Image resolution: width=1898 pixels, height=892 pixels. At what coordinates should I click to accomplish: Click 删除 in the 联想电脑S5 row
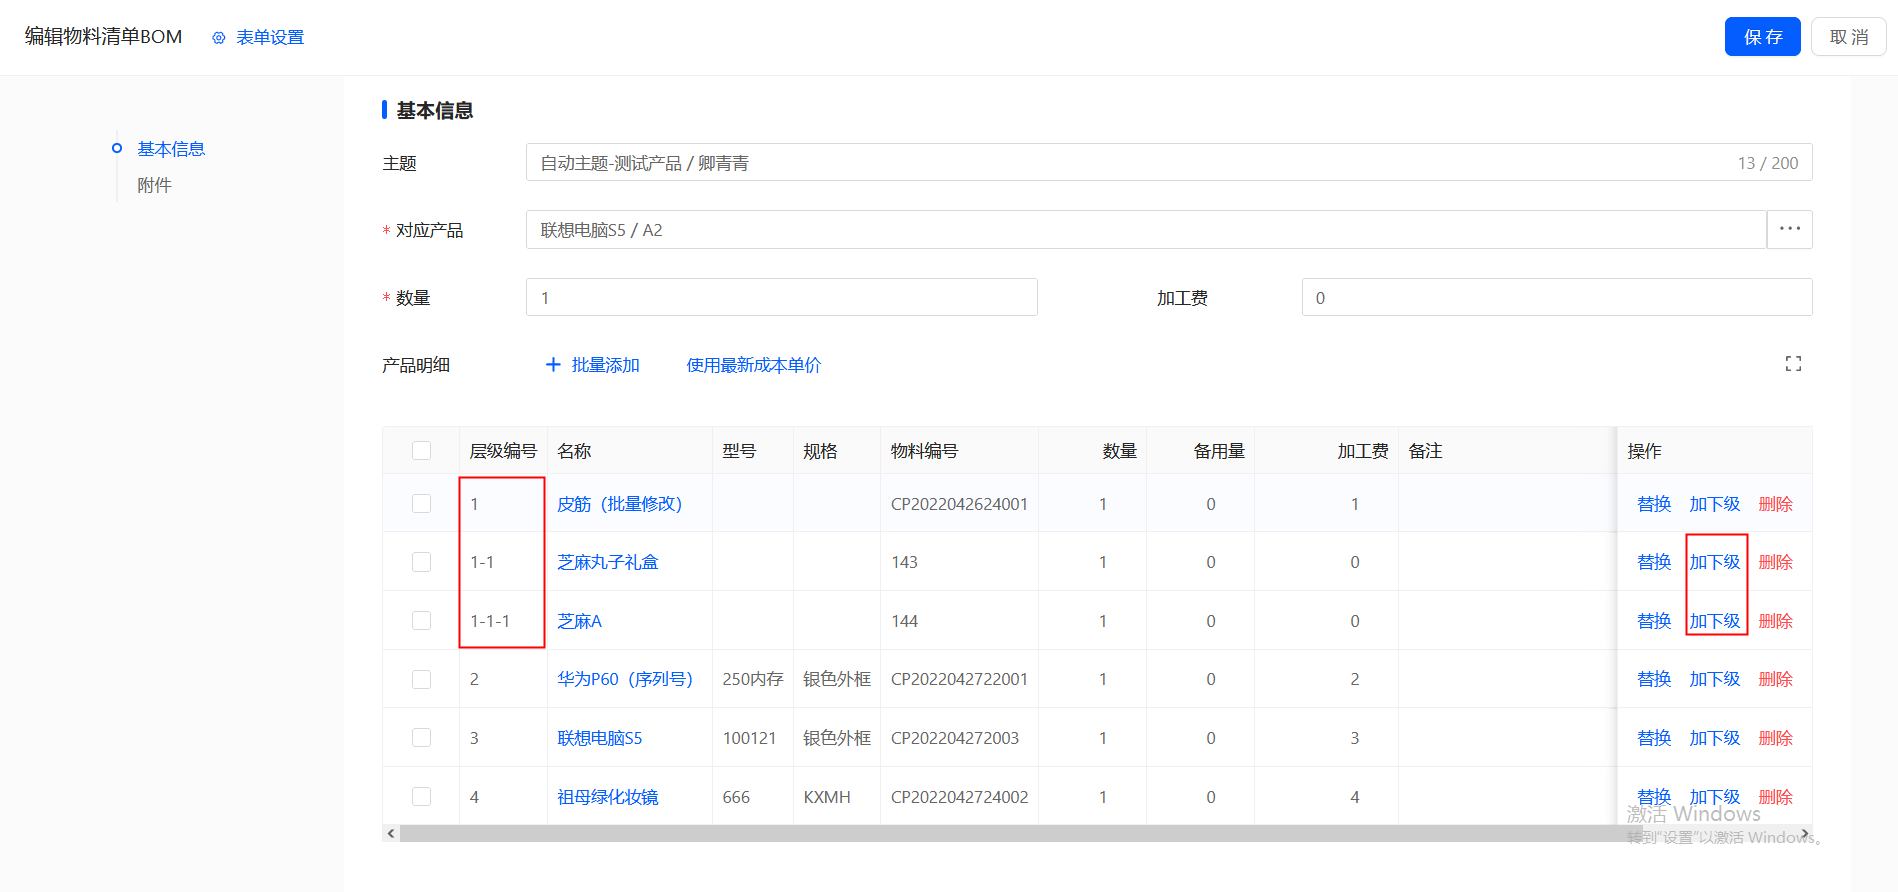(1776, 738)
